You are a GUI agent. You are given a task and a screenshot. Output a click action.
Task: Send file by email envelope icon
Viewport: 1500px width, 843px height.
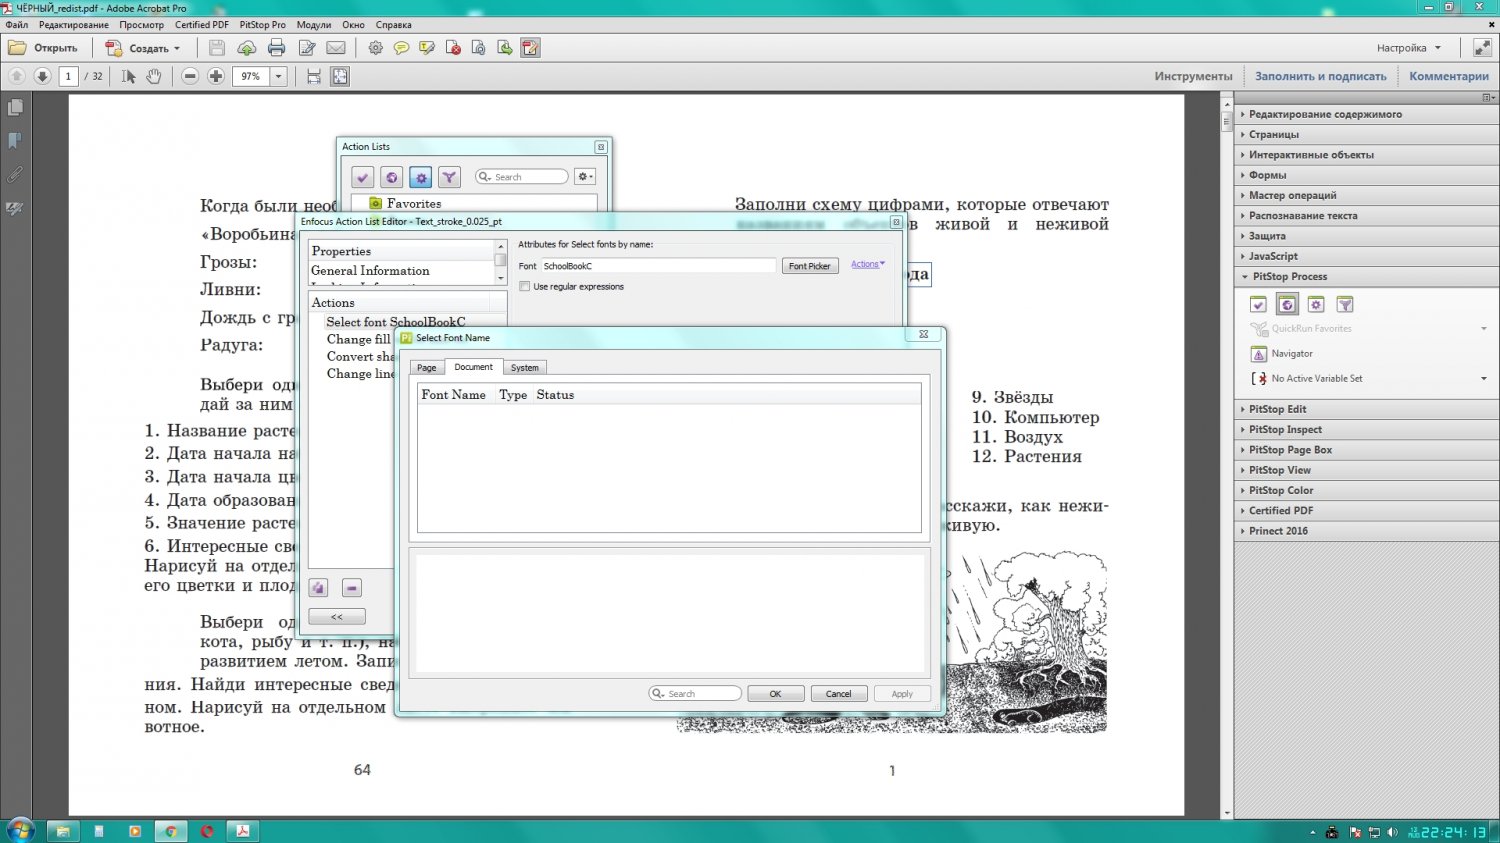pyautogui.click(x=336, y=48)
